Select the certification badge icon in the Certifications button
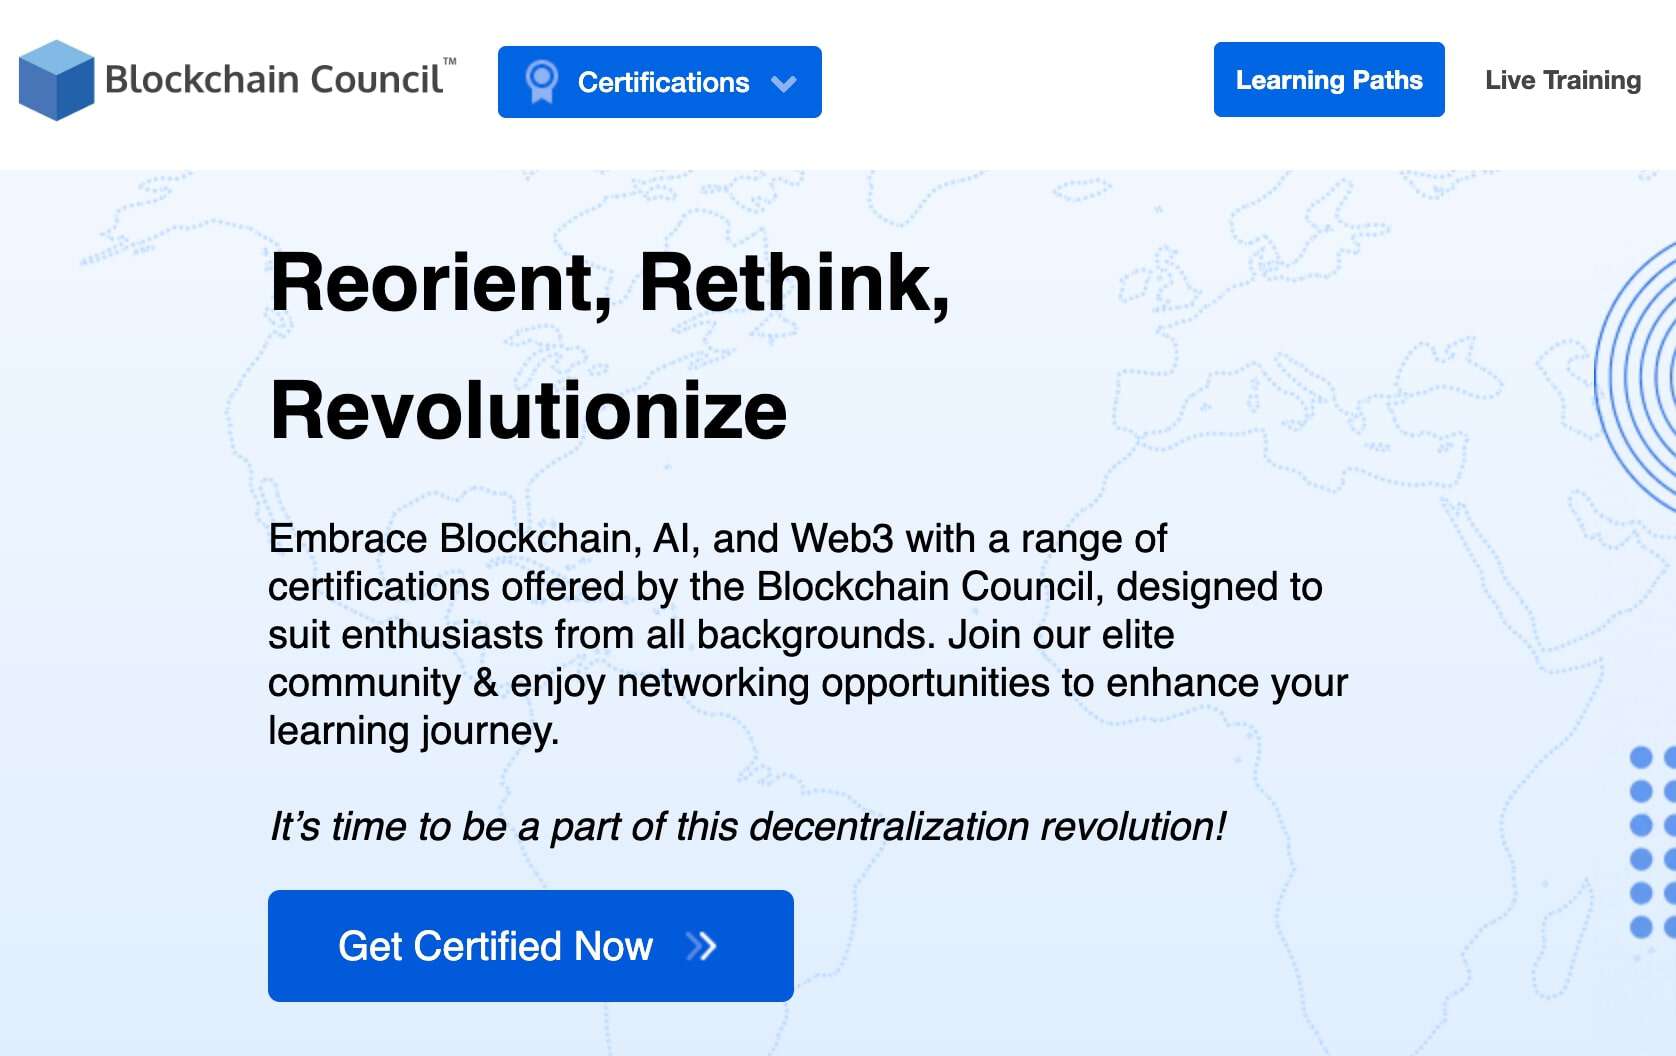 coord(541,82)
